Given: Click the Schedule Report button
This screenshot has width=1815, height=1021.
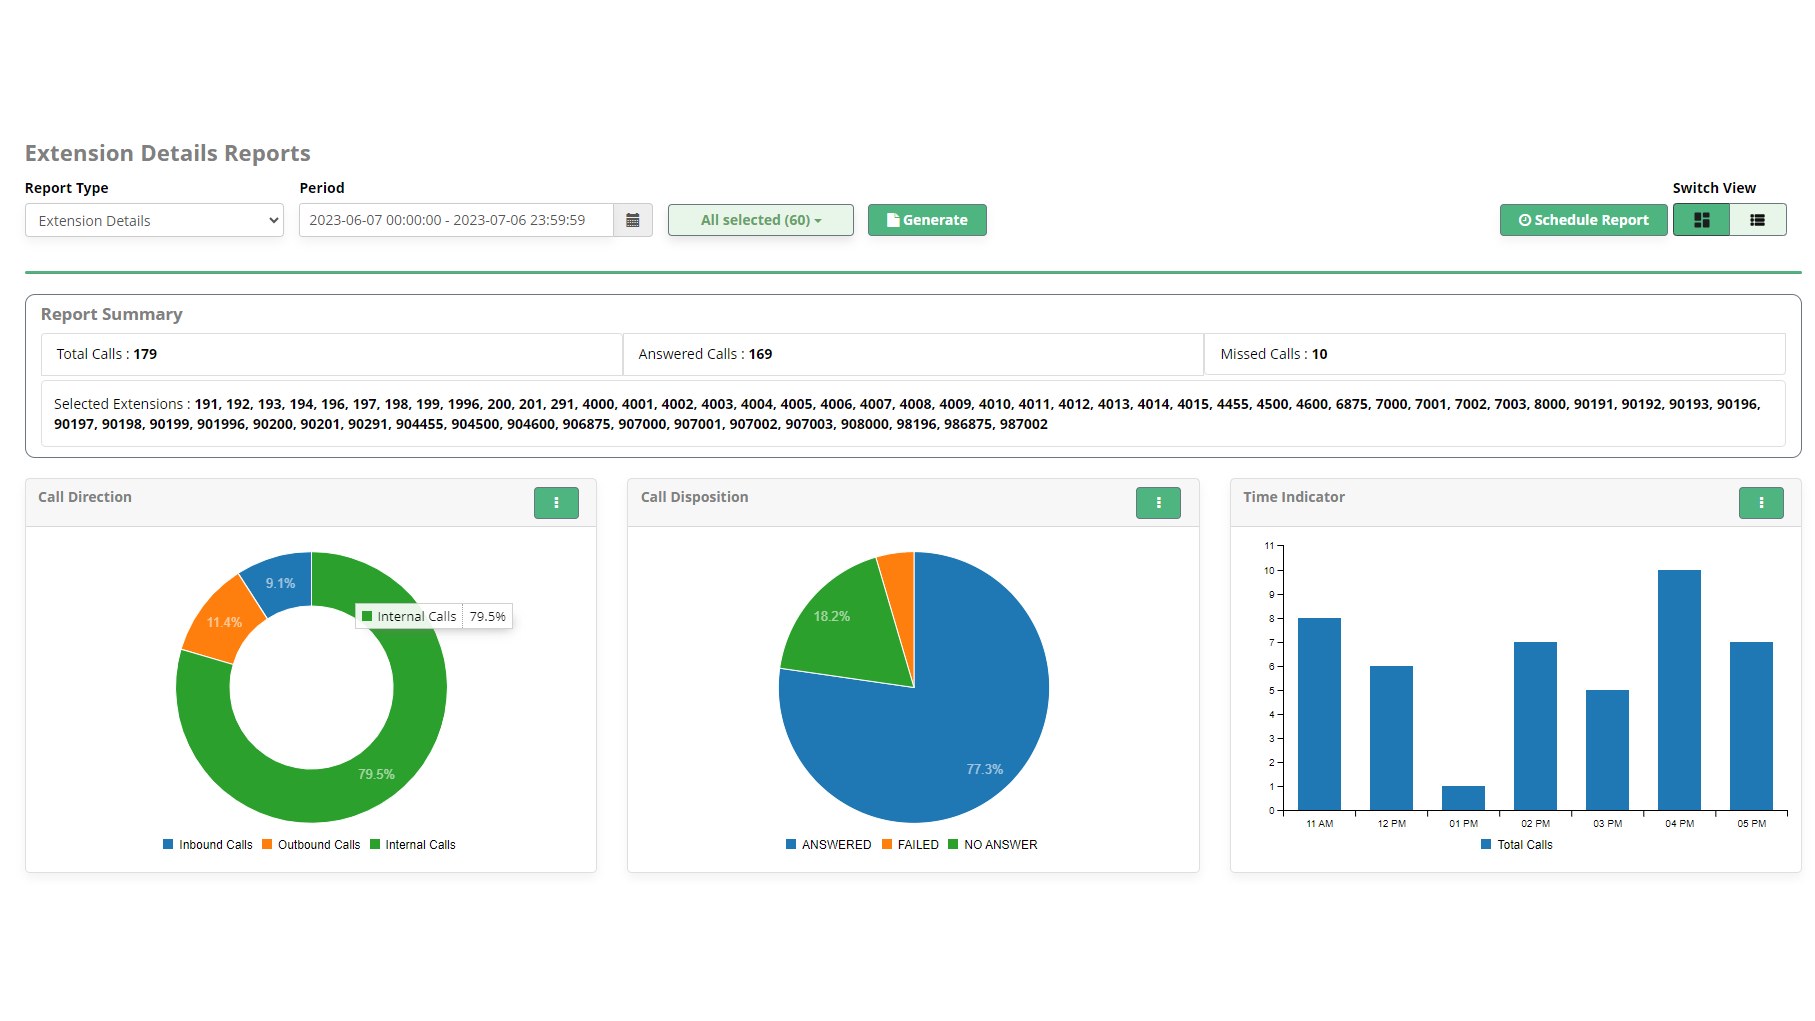Looking at the screenshot, I should [x=1583, y=220].
